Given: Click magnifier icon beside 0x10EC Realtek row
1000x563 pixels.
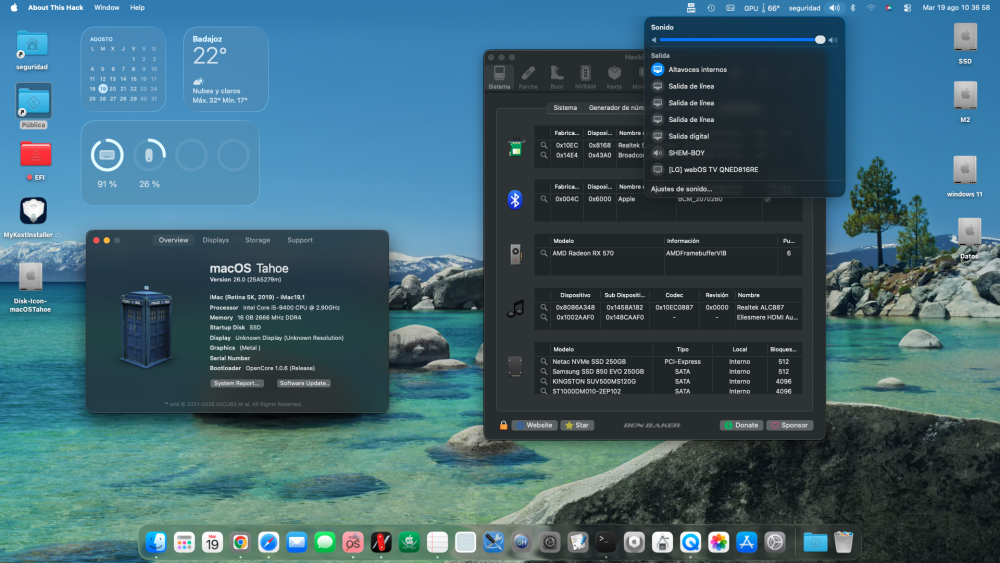Looking at the screenshot, I should pyautogui.click(x=544, y=145).
